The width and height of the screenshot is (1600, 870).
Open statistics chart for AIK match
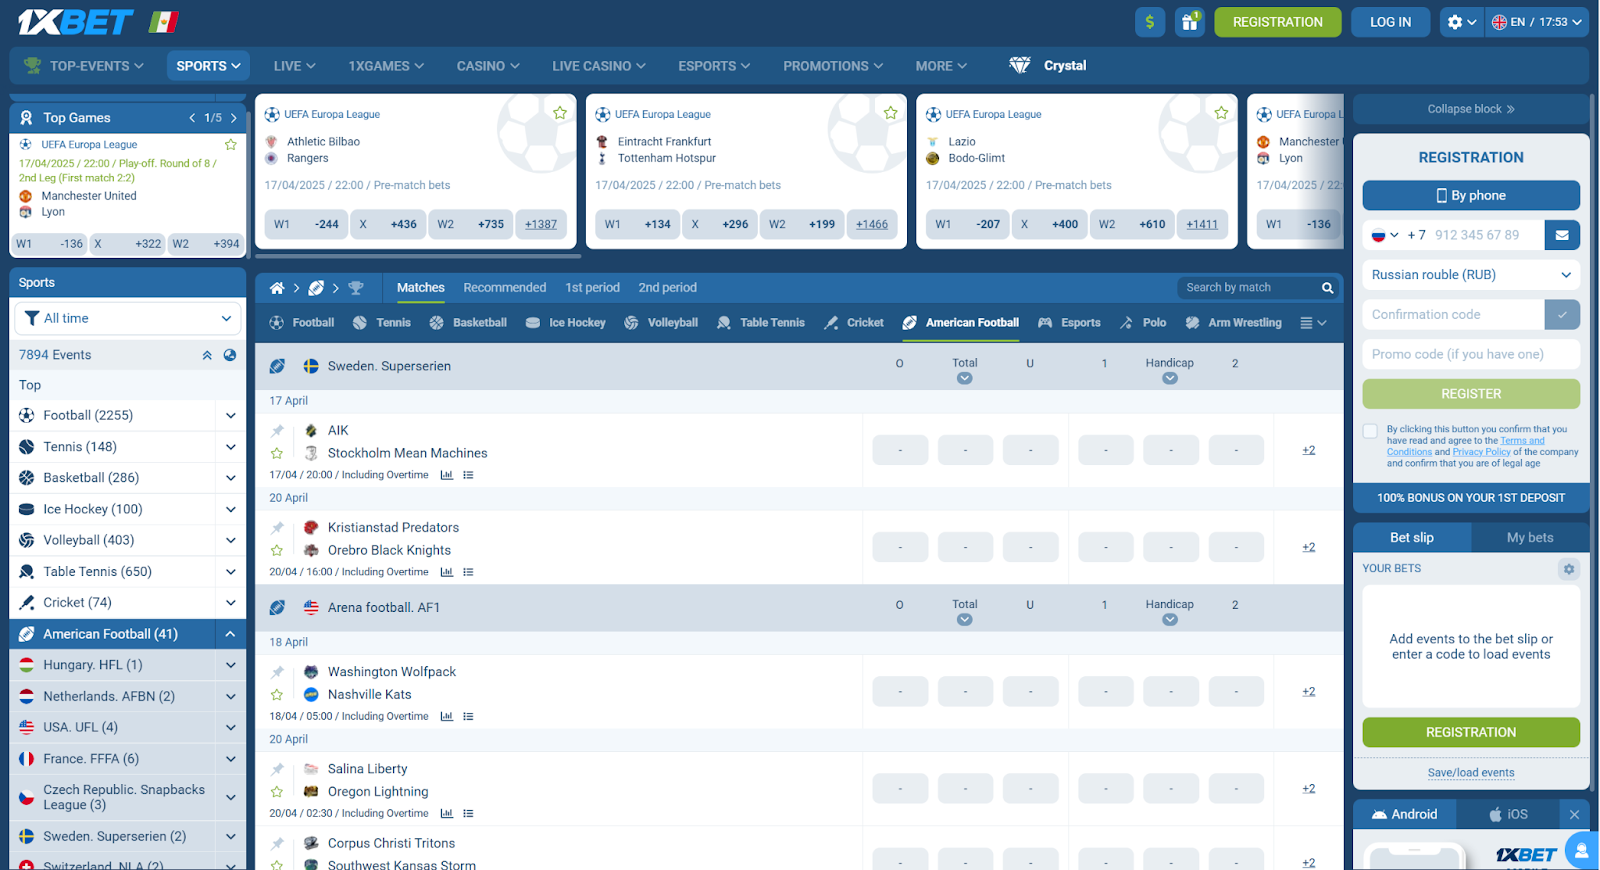point(446,475)
